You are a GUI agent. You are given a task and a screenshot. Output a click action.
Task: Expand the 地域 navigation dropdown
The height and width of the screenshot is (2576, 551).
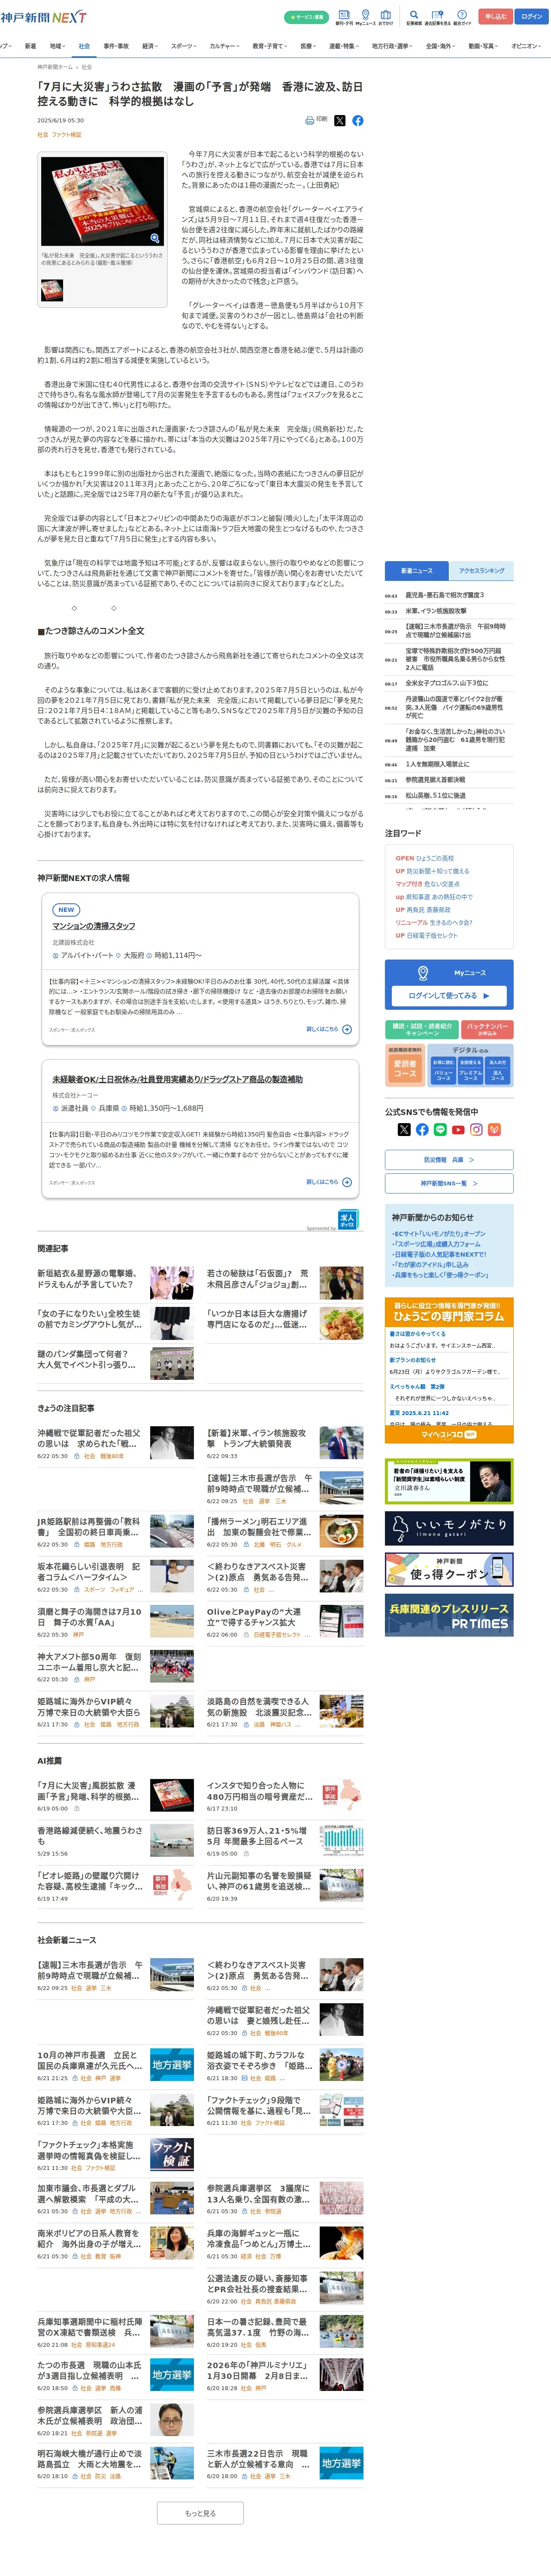point(58,46)
